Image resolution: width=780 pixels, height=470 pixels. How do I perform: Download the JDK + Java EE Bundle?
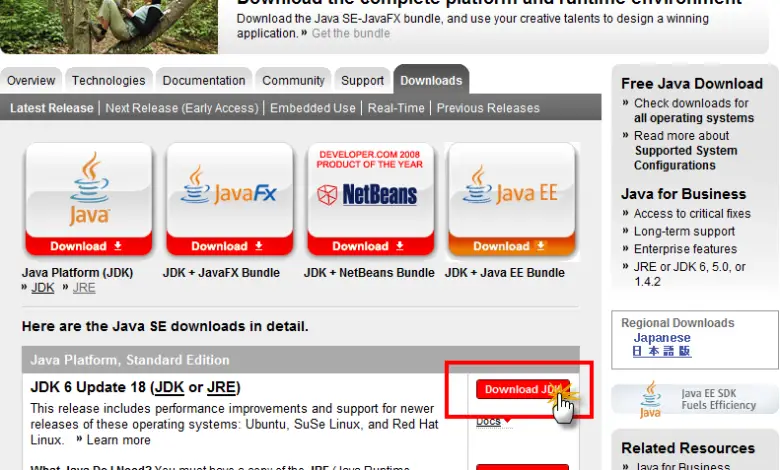tap(512, 246)
